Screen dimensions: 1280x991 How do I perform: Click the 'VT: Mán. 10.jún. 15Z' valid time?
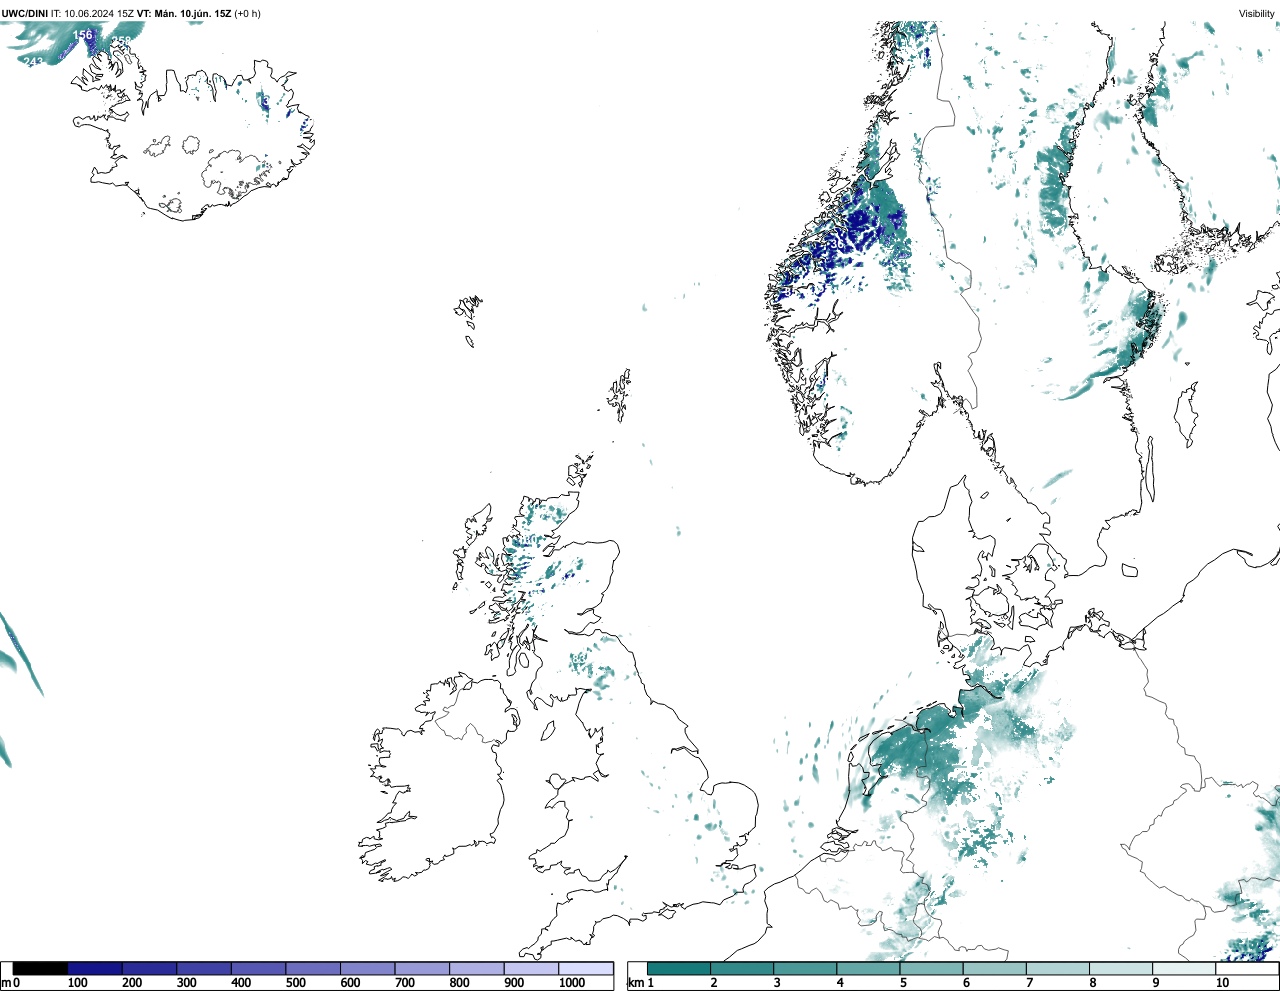[184, 14]
